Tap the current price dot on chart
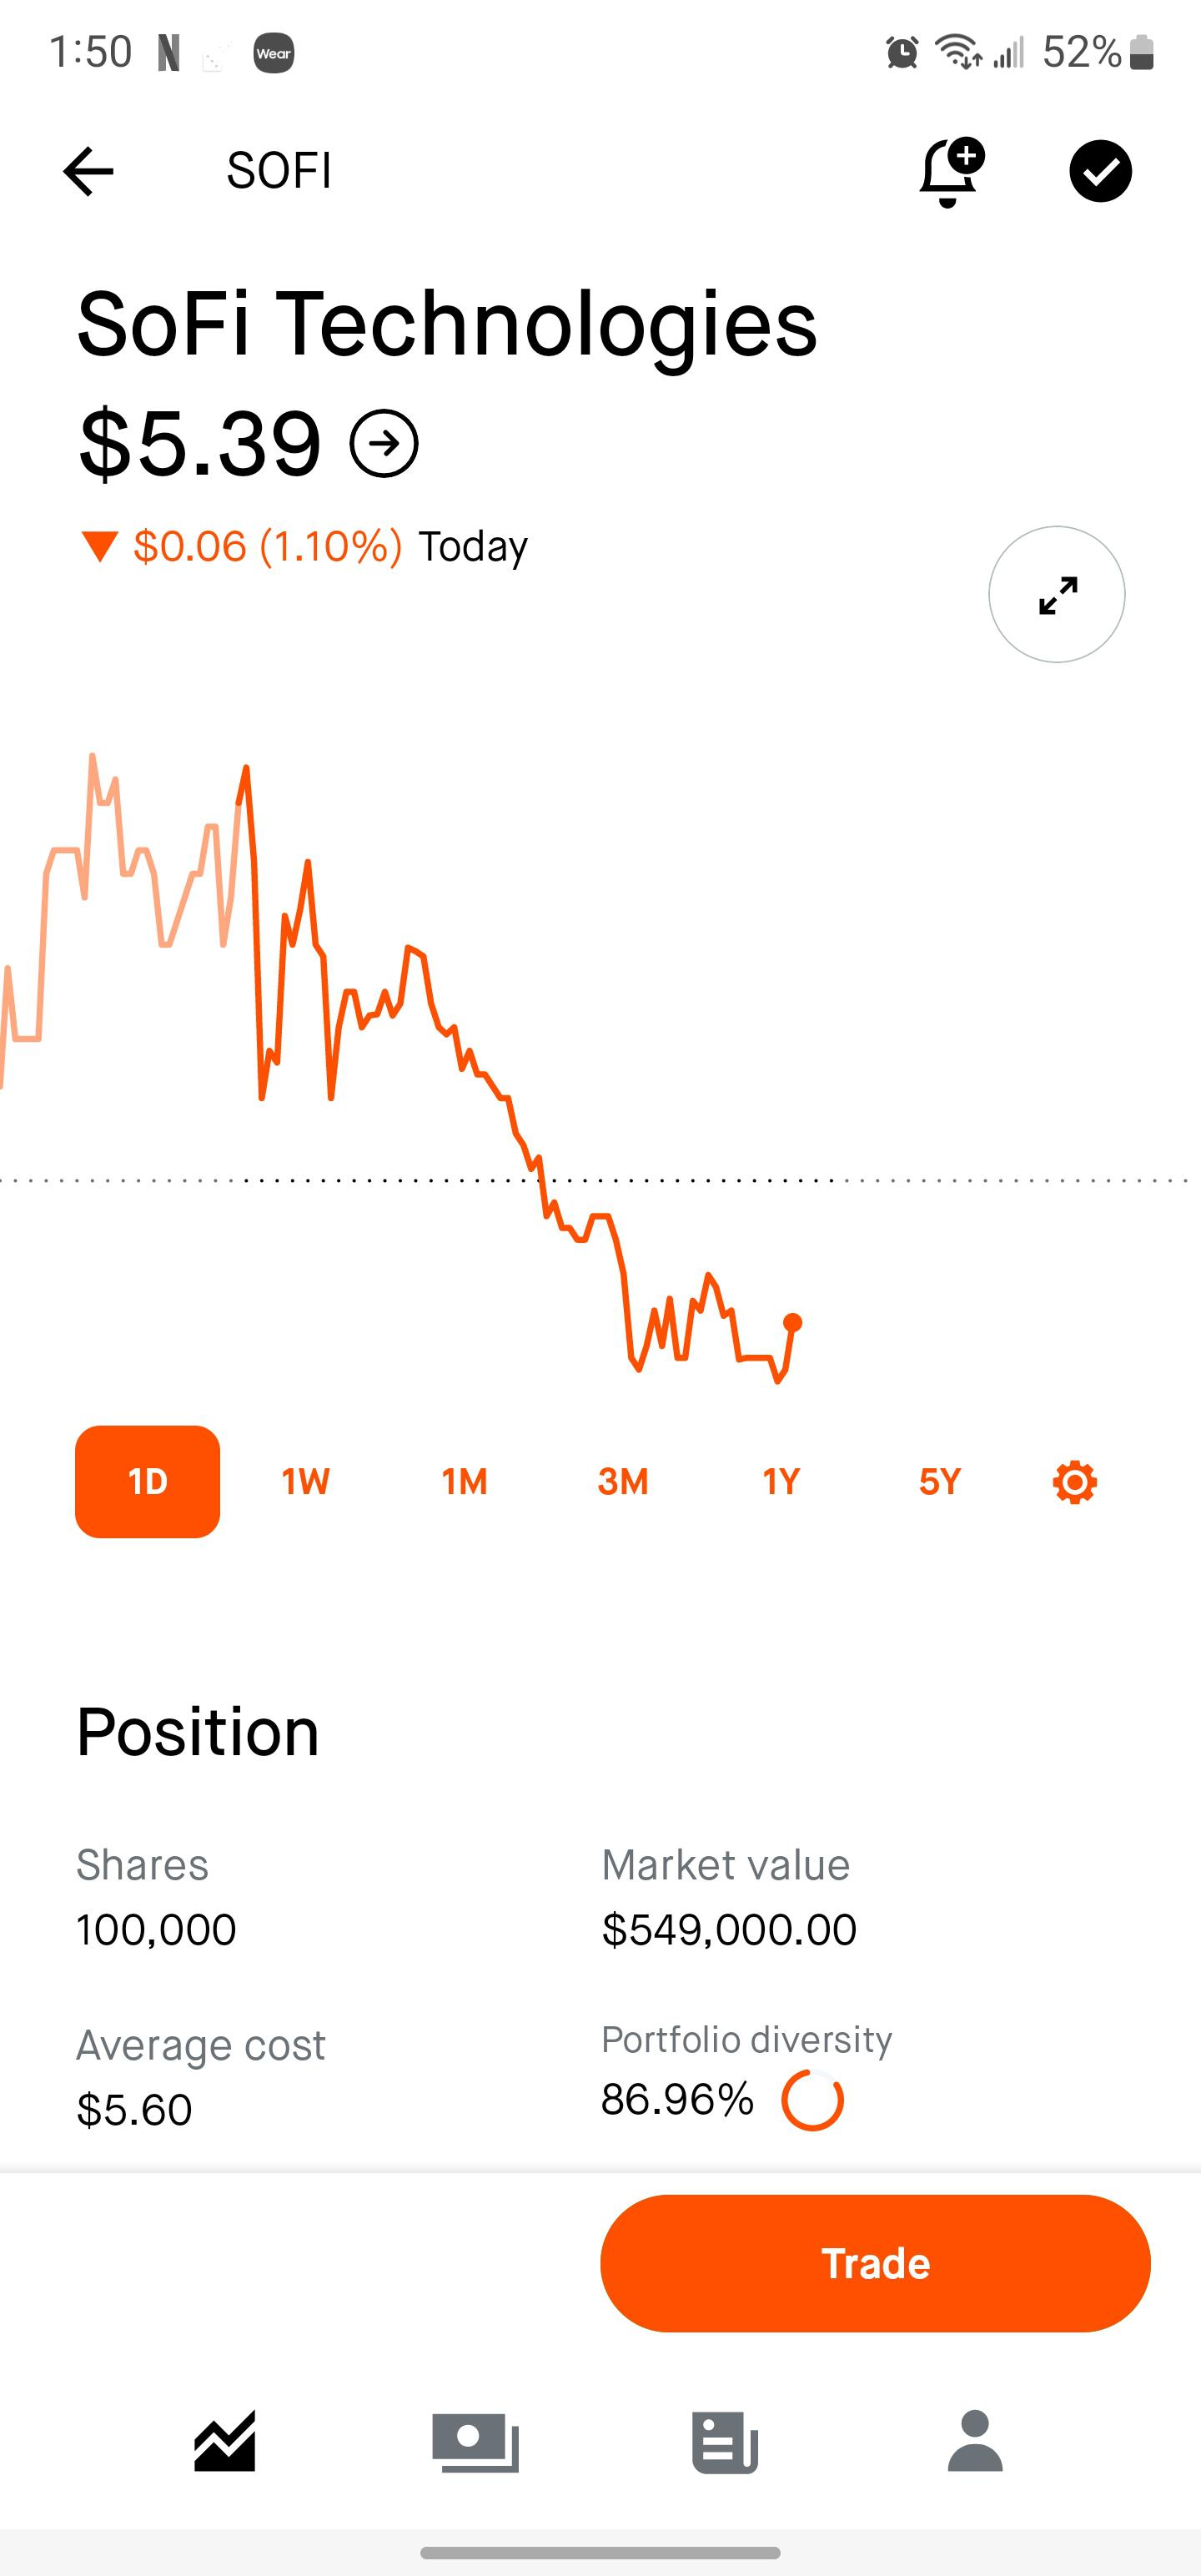The image size is (1201, 2576). 793,1323
